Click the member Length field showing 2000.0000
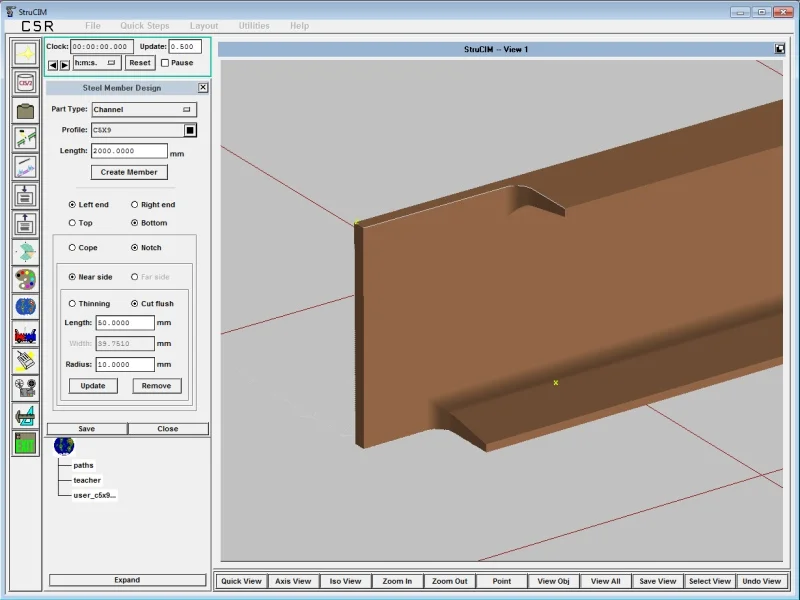 [x=129, y=151]
